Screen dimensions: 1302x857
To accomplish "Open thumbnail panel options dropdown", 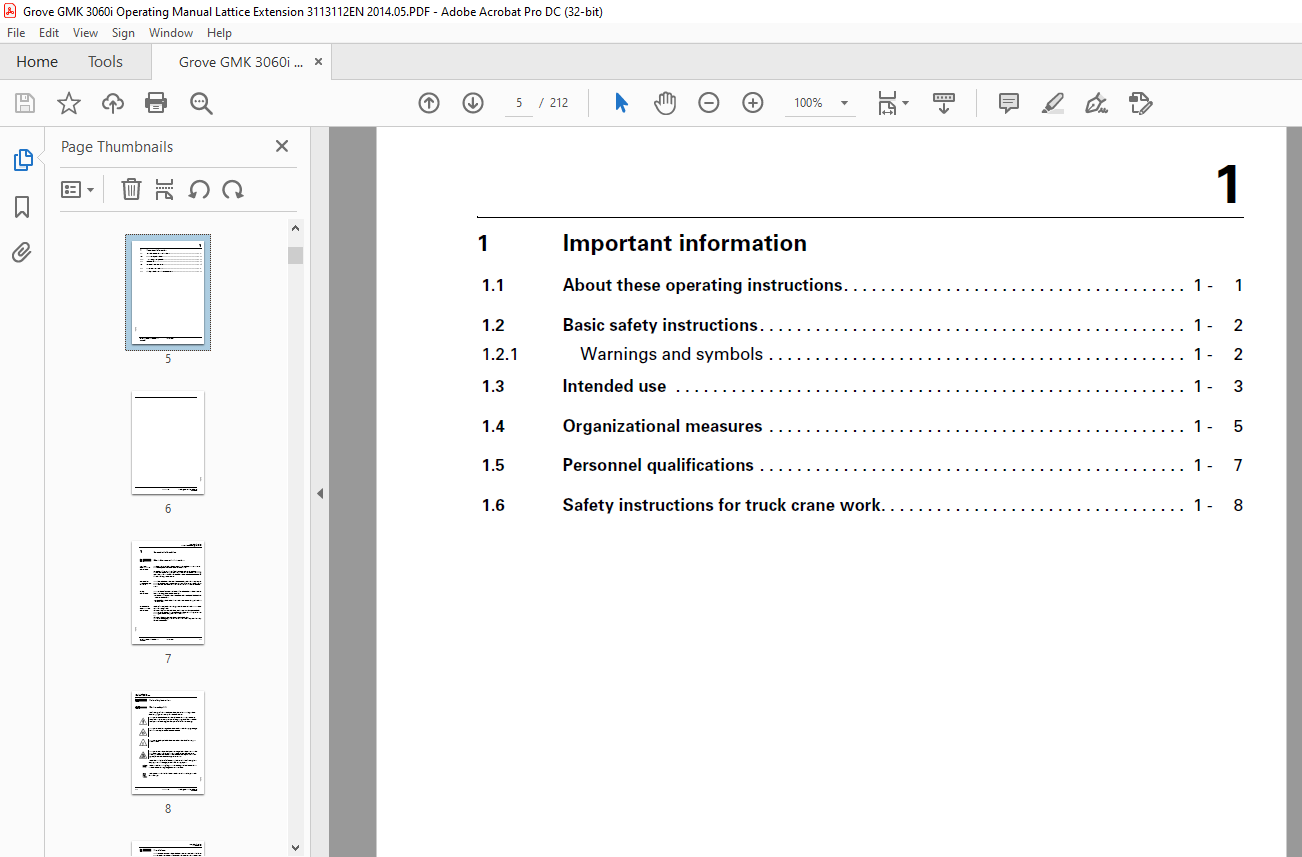I will coord(77,189).
